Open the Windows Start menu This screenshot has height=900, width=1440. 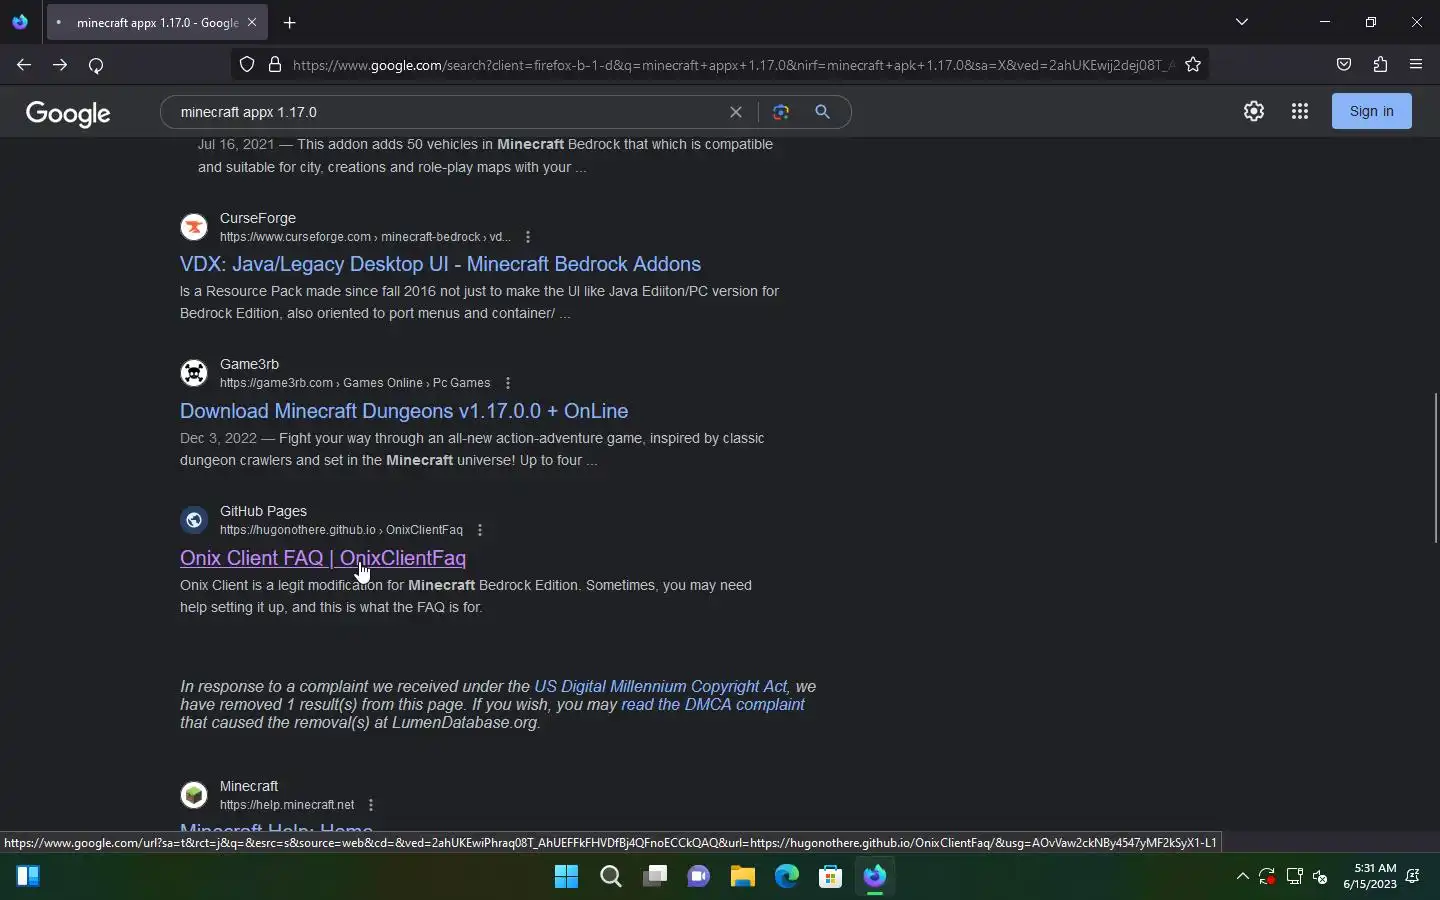pyautogui.click(x=566, y=876)
